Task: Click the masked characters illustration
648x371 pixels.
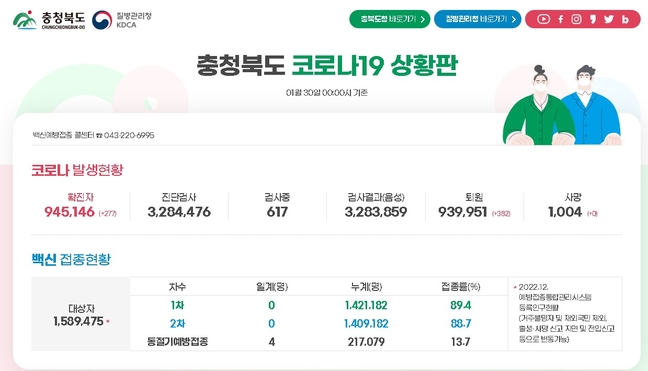Action: click(x=562, y=105)
